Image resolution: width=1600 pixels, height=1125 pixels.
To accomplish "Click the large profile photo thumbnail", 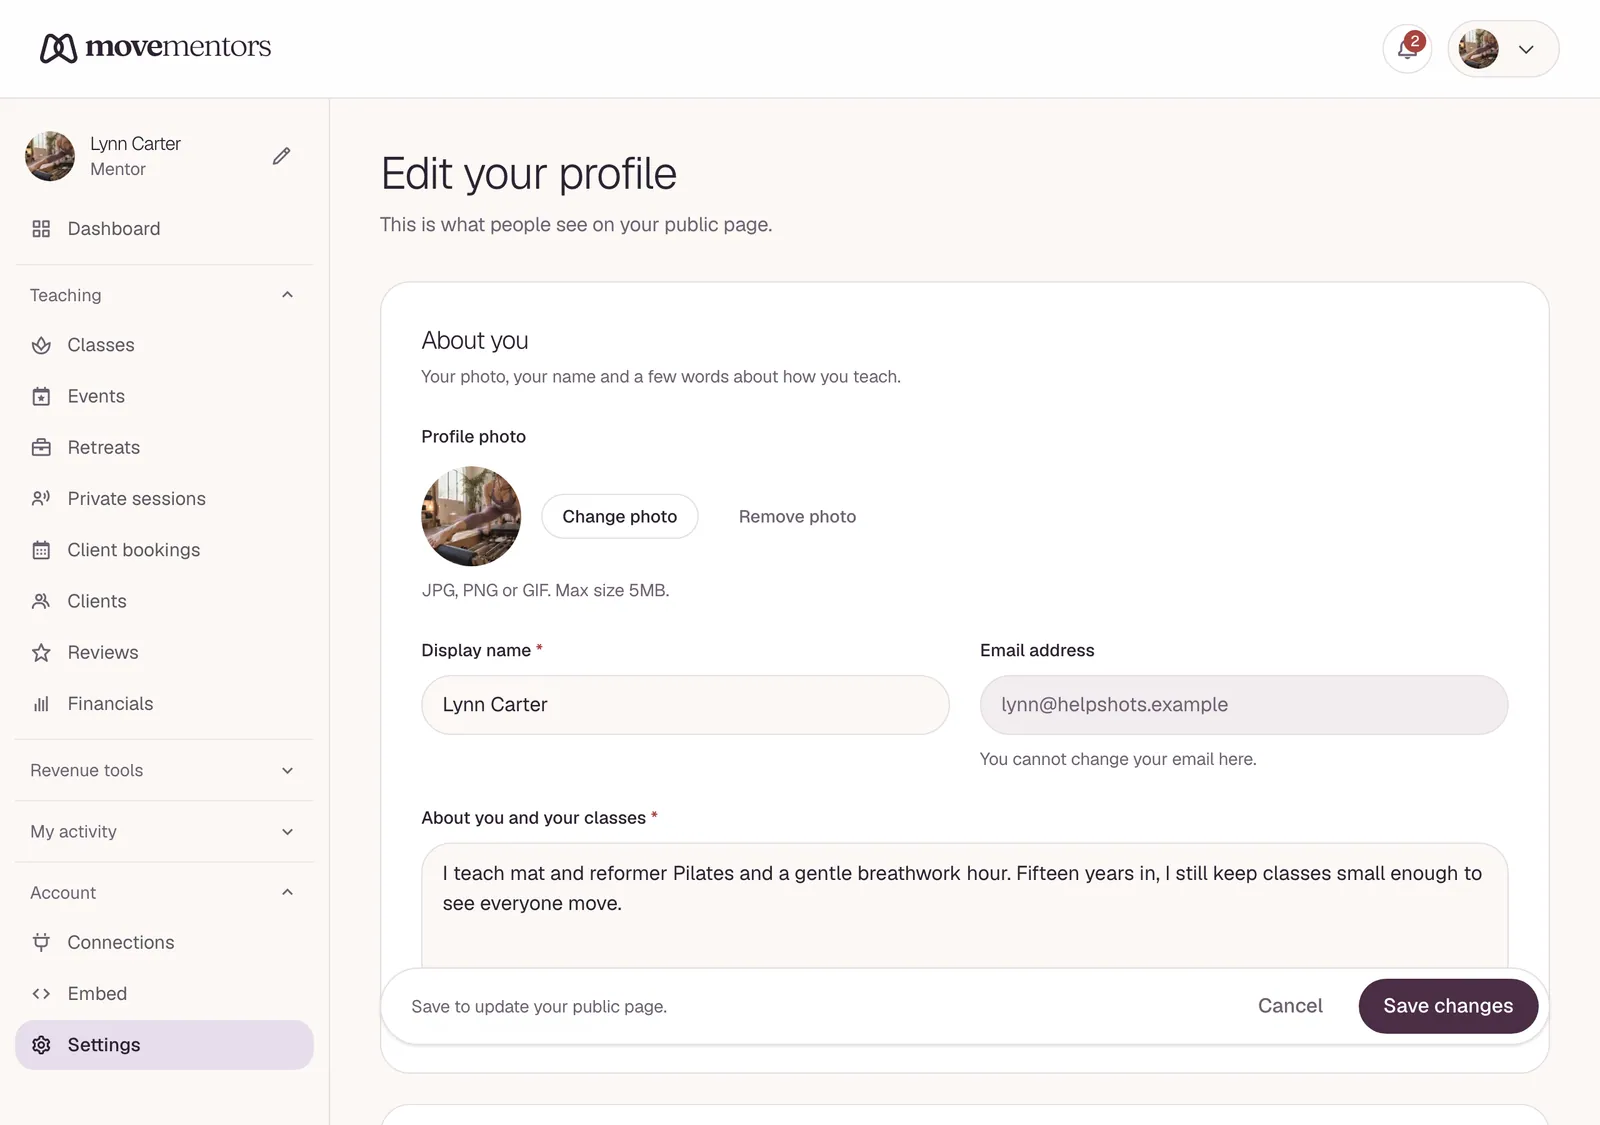I will tap(471, 516).
